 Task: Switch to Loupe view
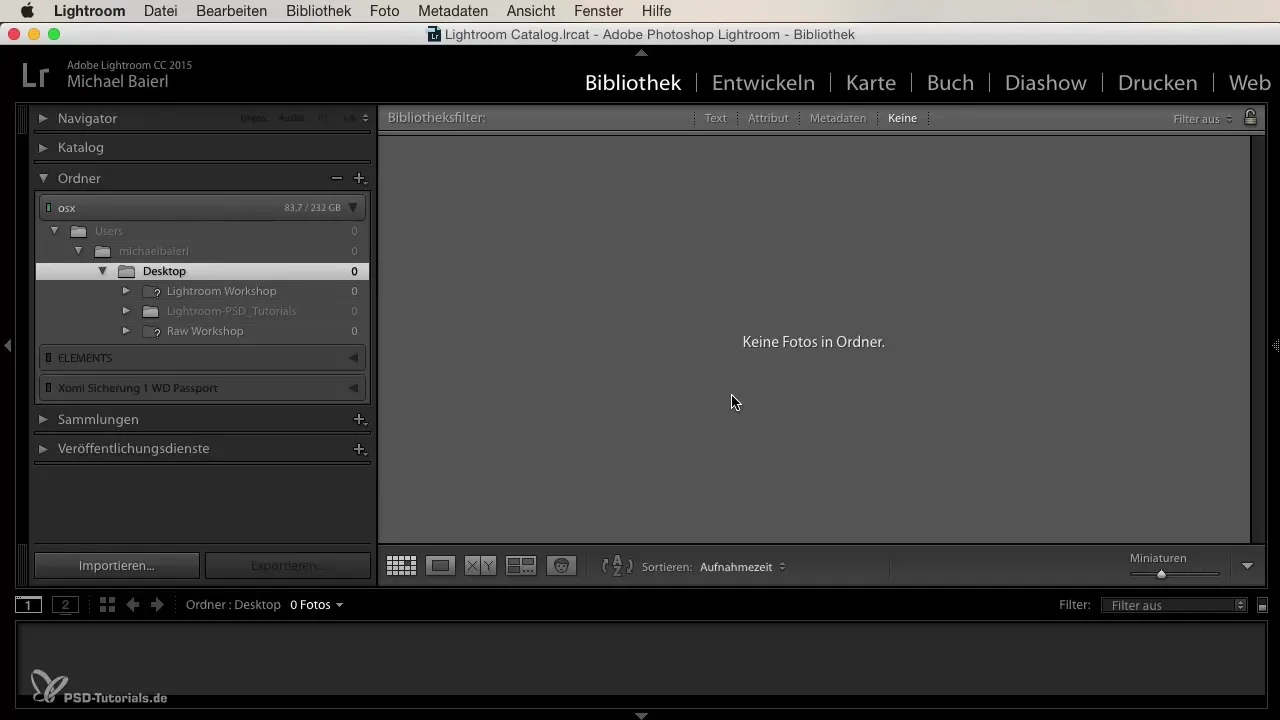[x=440, y=566]
